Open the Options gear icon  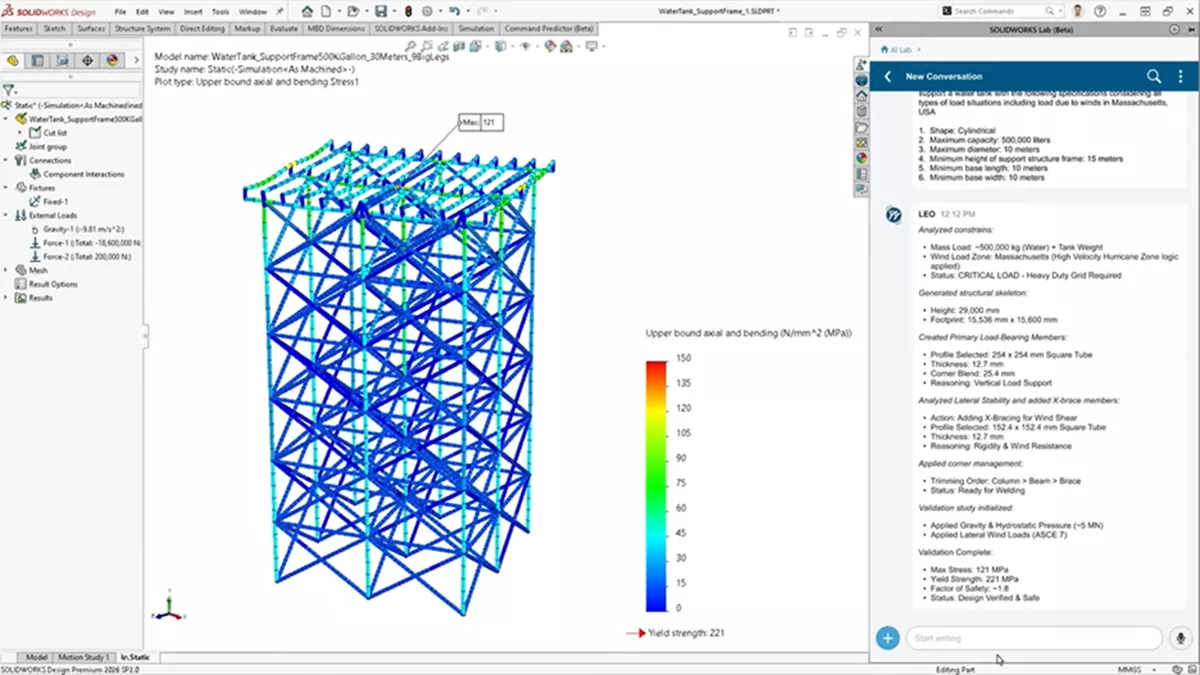click(428, 11)
